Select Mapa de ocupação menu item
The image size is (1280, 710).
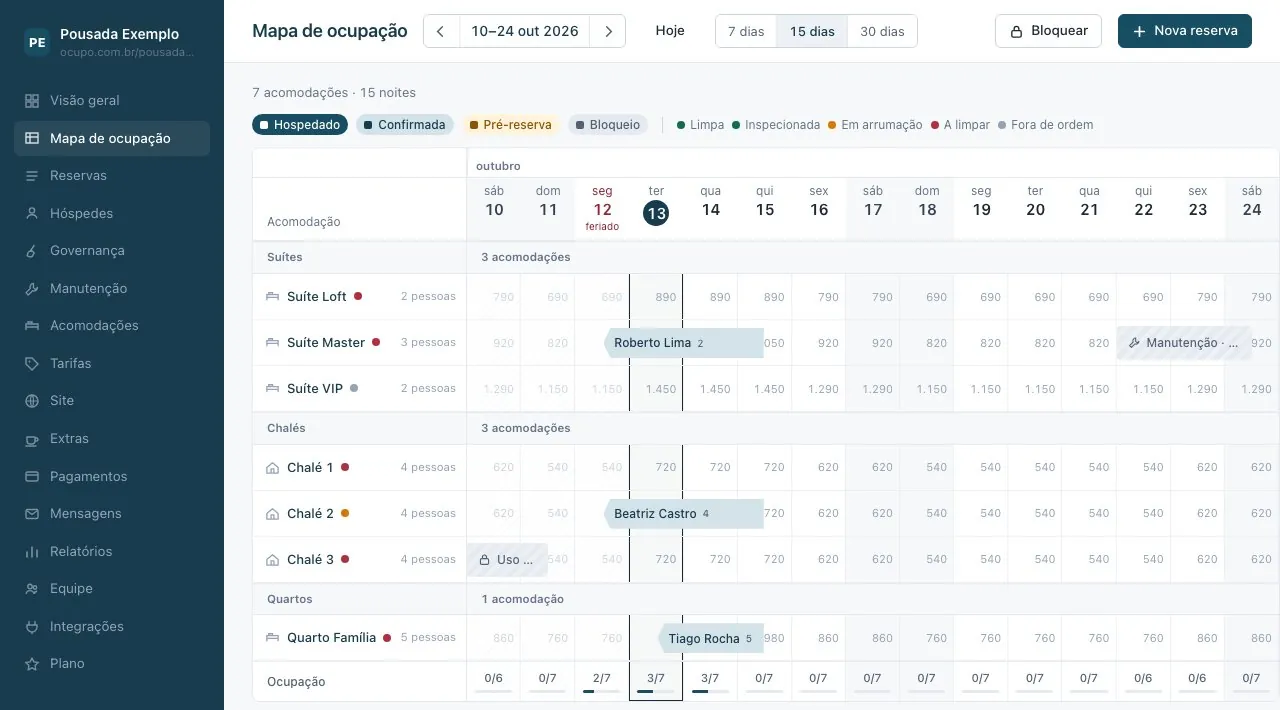(x=112, y=139)
